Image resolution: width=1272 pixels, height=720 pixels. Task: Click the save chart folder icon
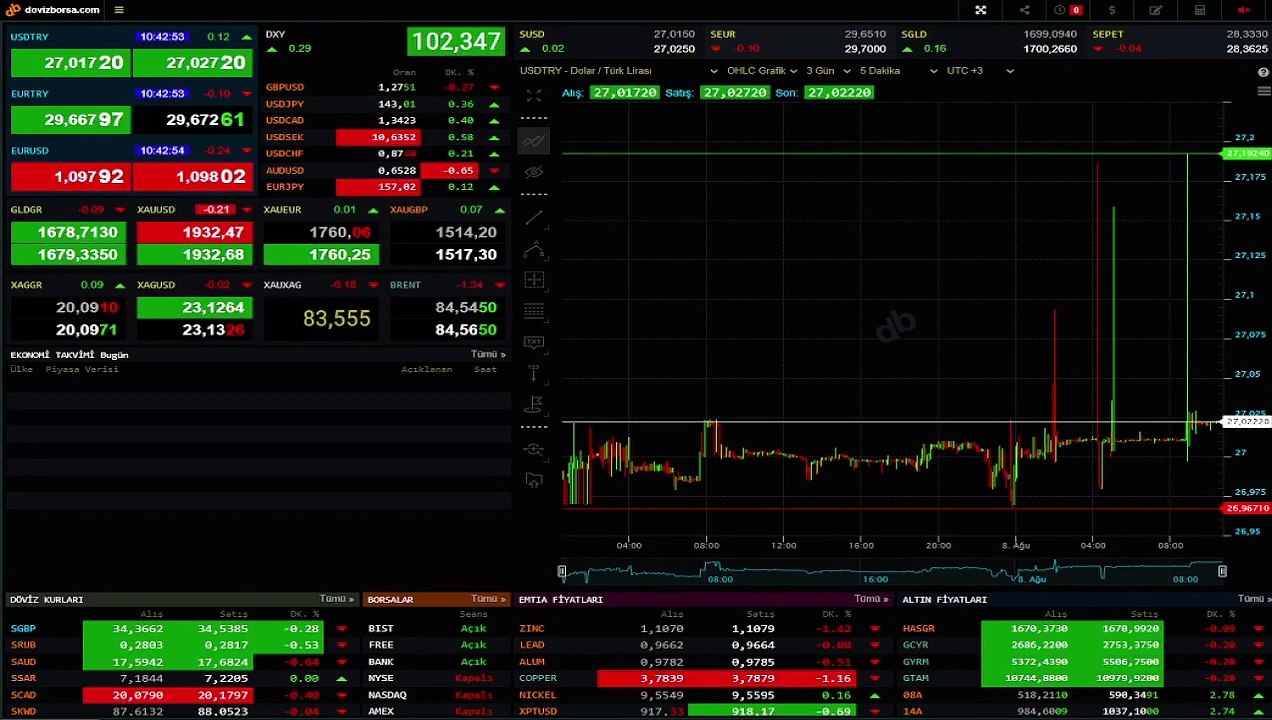pos(534,481)
